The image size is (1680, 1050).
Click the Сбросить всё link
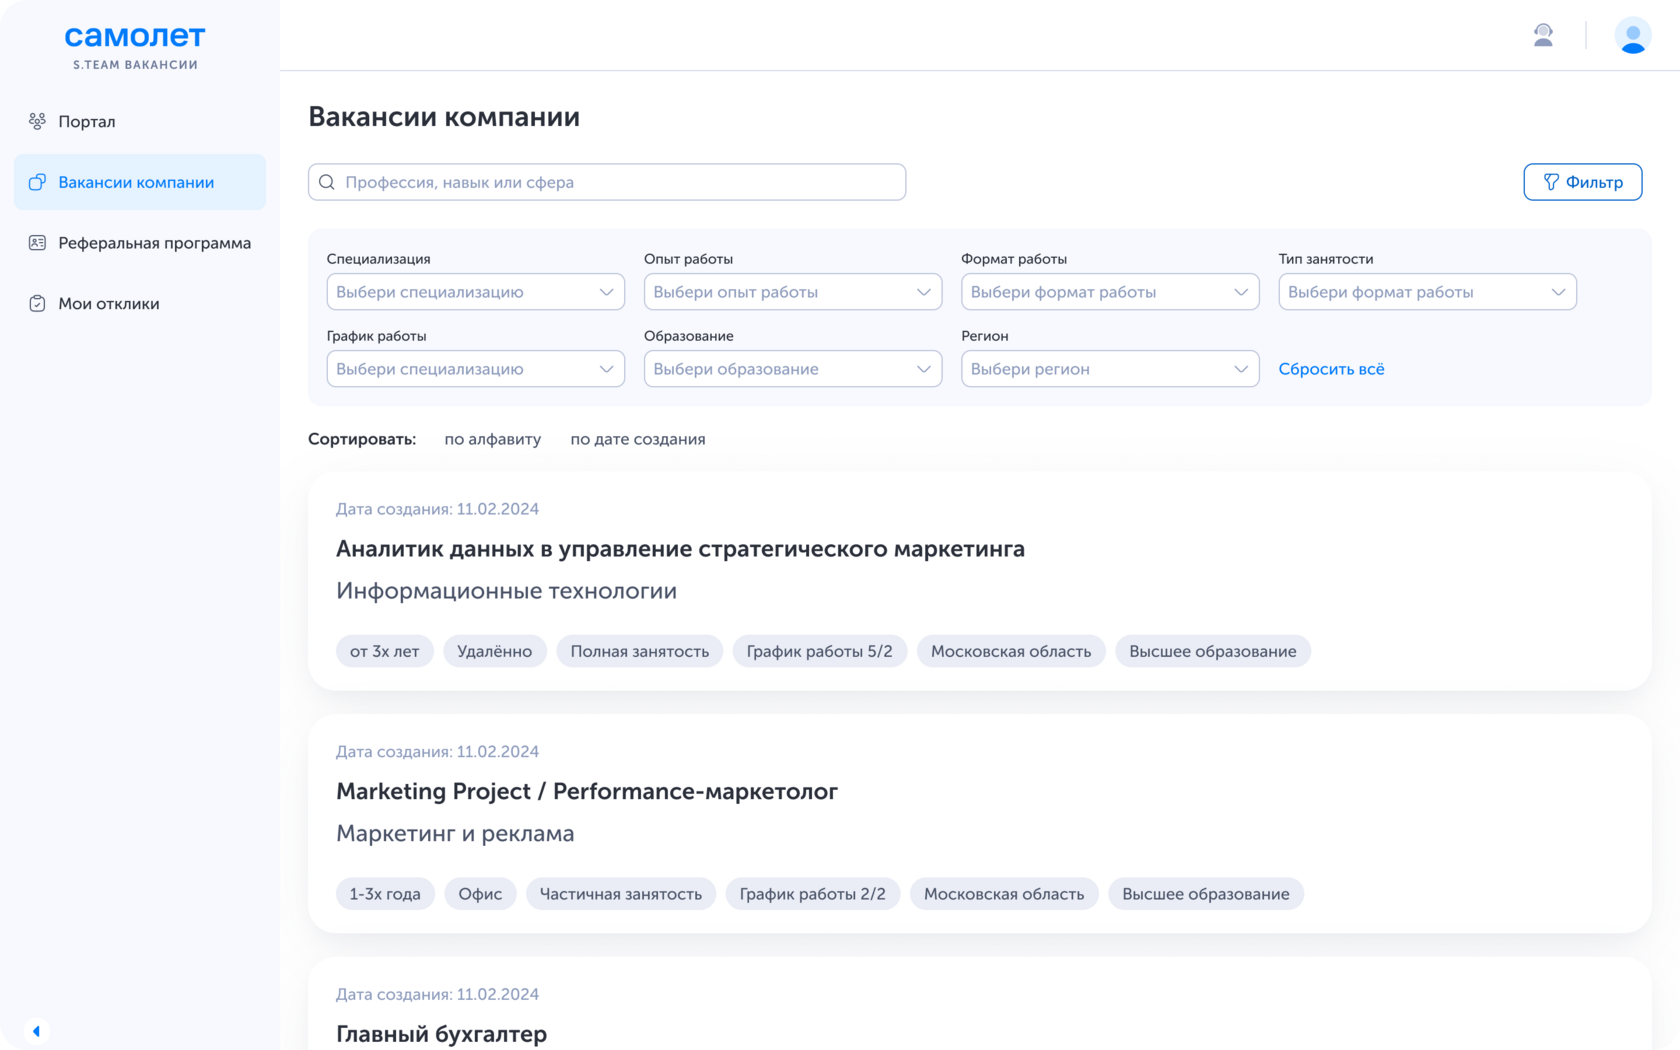[1331, 369]
